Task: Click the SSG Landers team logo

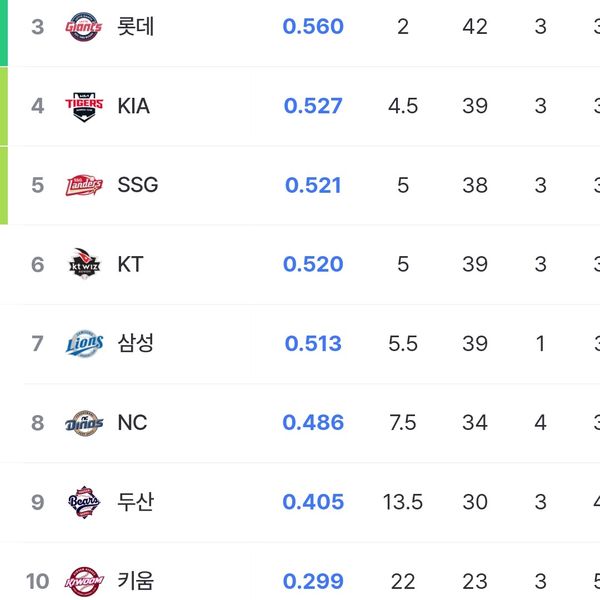Action: (x=84, y=185)
